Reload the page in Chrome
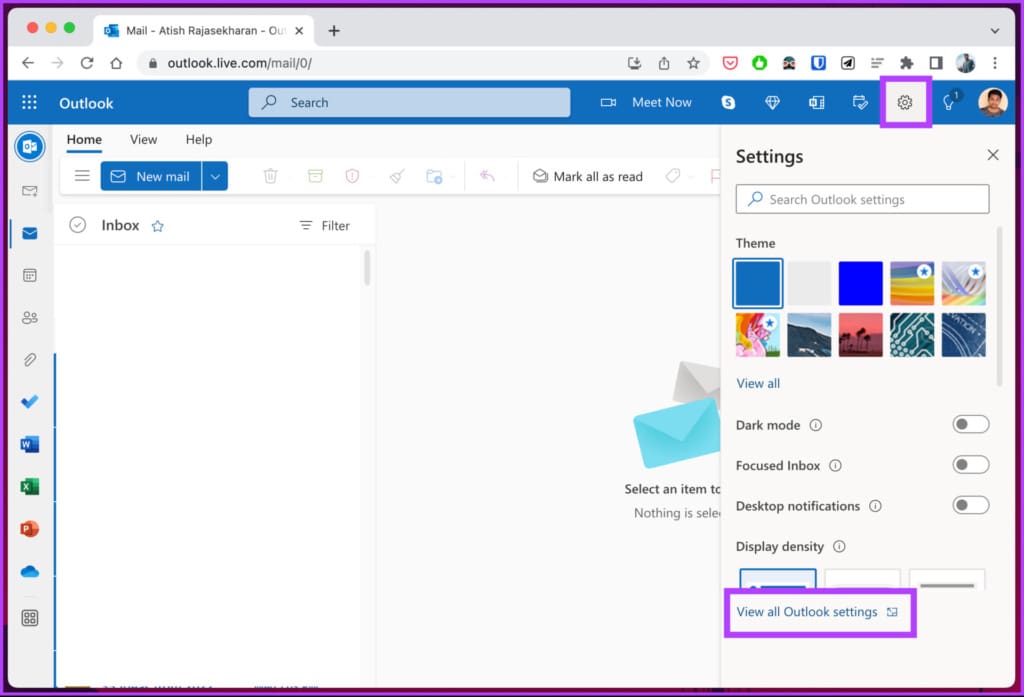 pos(86,63)
